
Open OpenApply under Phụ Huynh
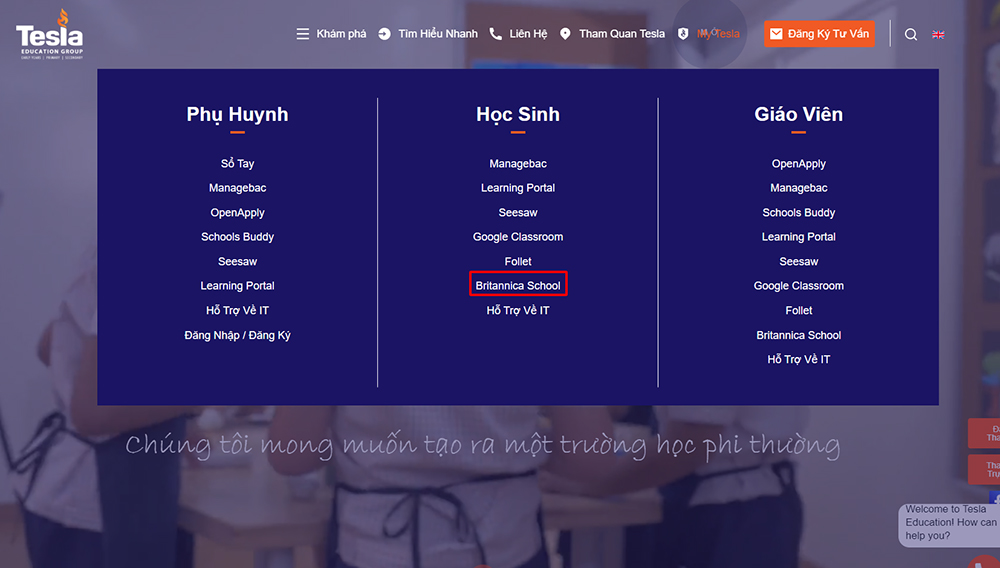[237, 213]
